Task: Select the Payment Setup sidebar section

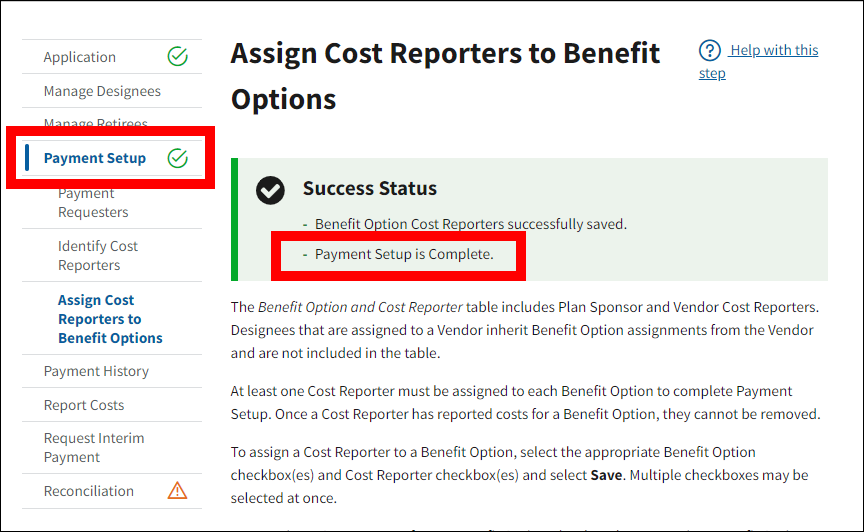Action: 95,158
